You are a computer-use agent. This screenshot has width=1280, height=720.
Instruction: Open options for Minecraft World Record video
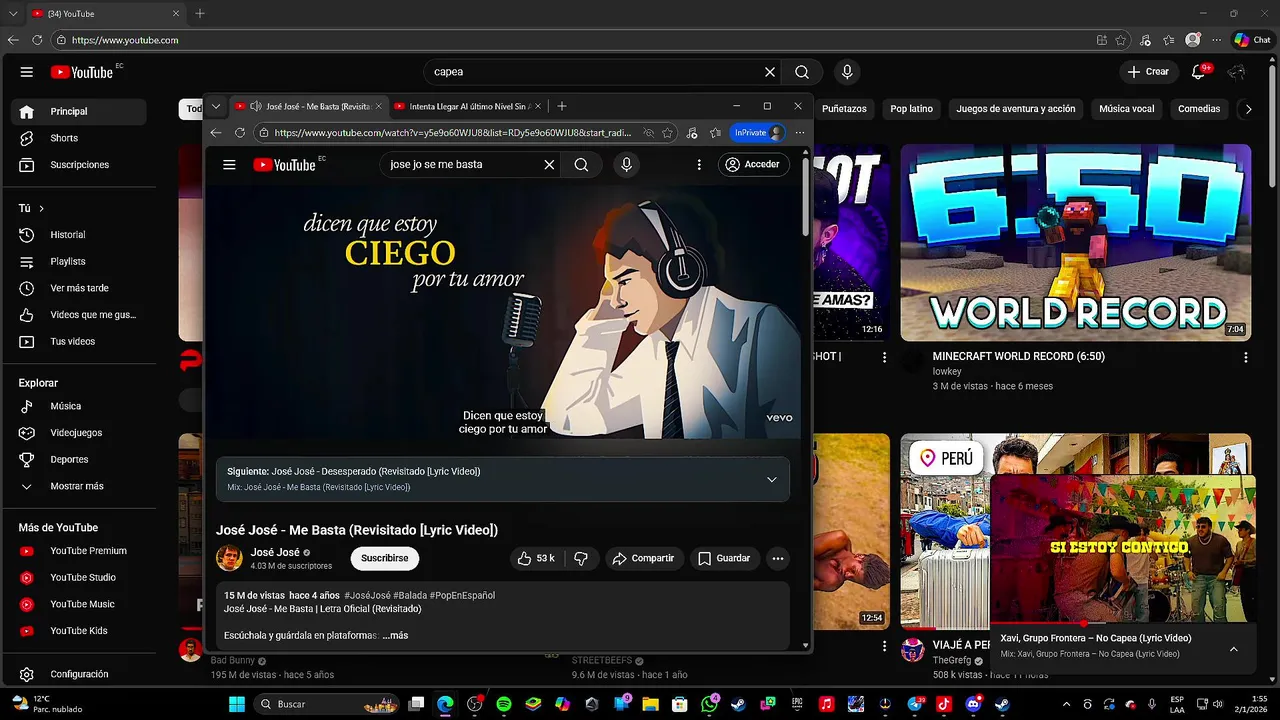coord(1245,357)
